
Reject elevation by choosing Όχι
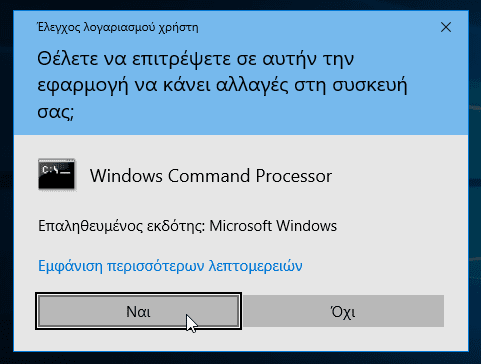tap(343, 312)
